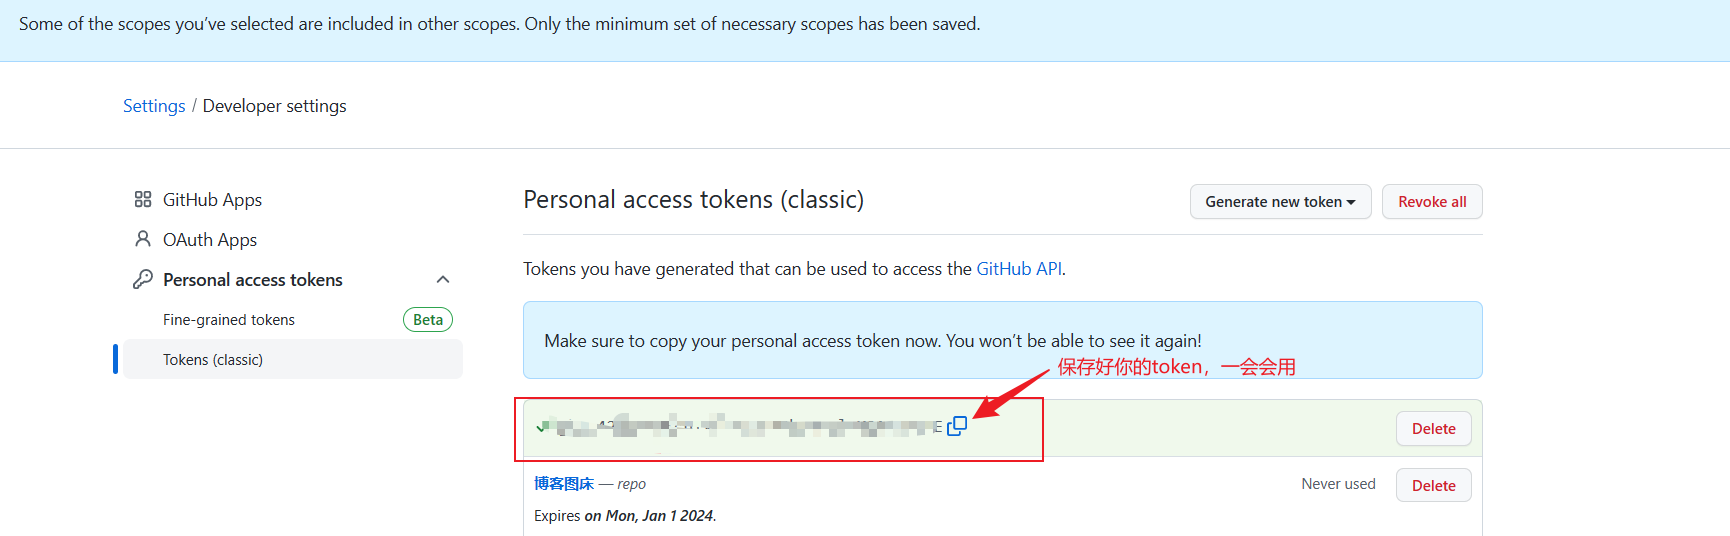Copy the new token using the clipboard icon
Image resolution: width=1730 pixels, height=536 pixels.
pyautogui.click(x=957, y=426)
